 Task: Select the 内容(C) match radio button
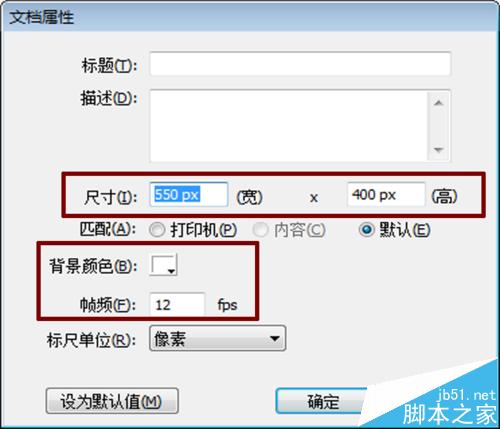pos(261,230)
